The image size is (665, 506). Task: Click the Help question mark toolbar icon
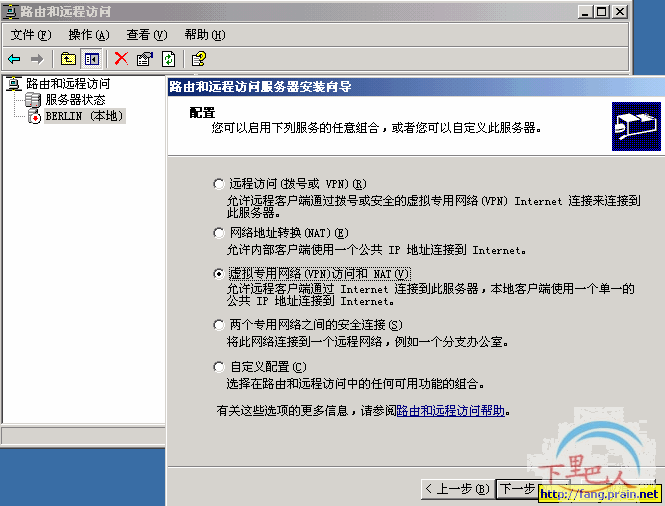click(198, 59)
